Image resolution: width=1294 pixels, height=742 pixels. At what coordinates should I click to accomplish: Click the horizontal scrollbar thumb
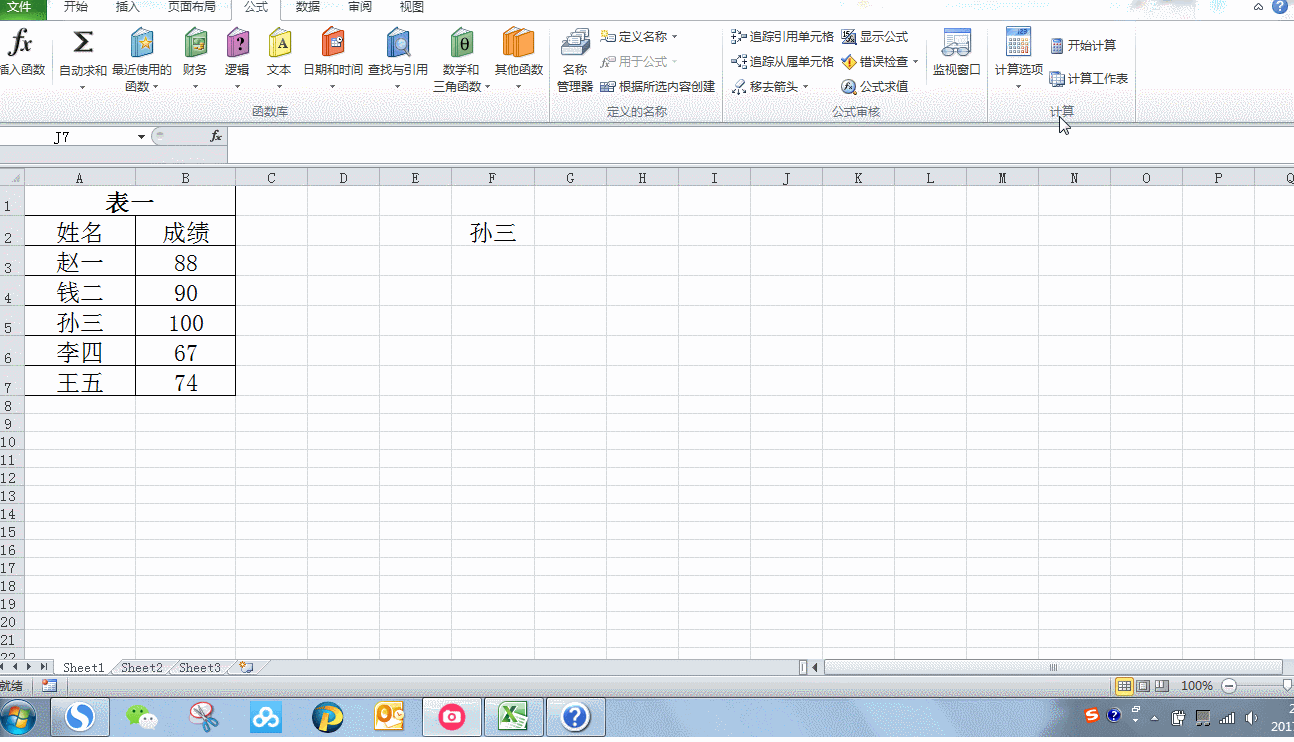1052,667
